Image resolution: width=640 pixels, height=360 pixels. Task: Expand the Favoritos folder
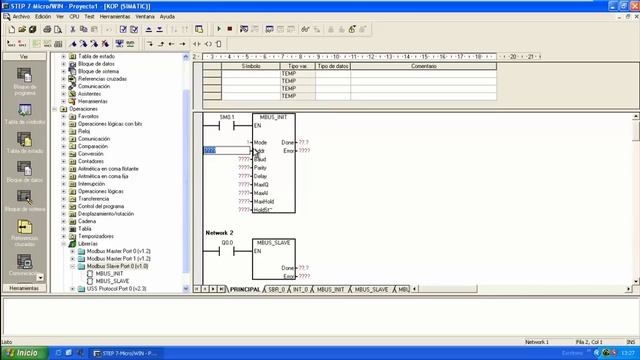click(x=63, y=116)
